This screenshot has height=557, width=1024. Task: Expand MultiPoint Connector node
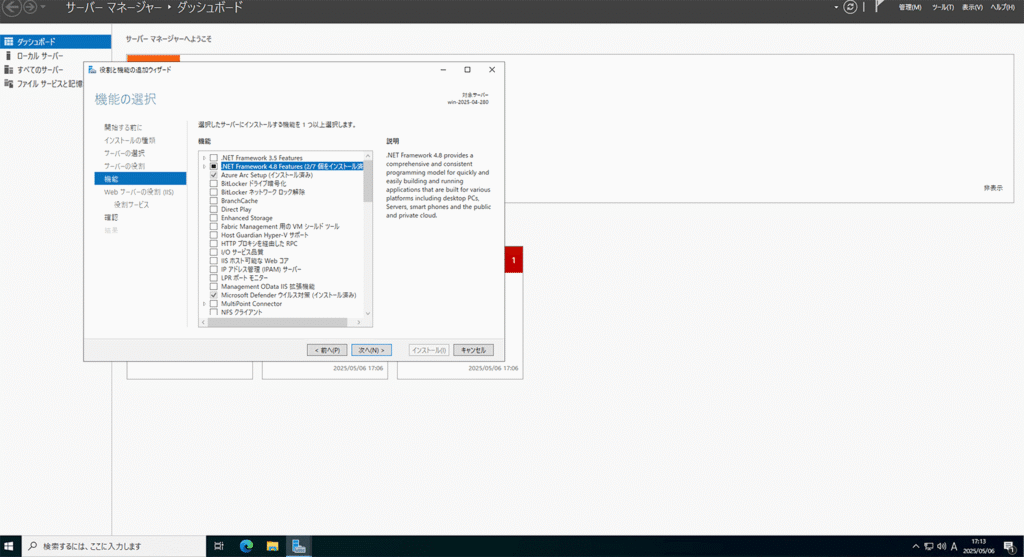204,304
